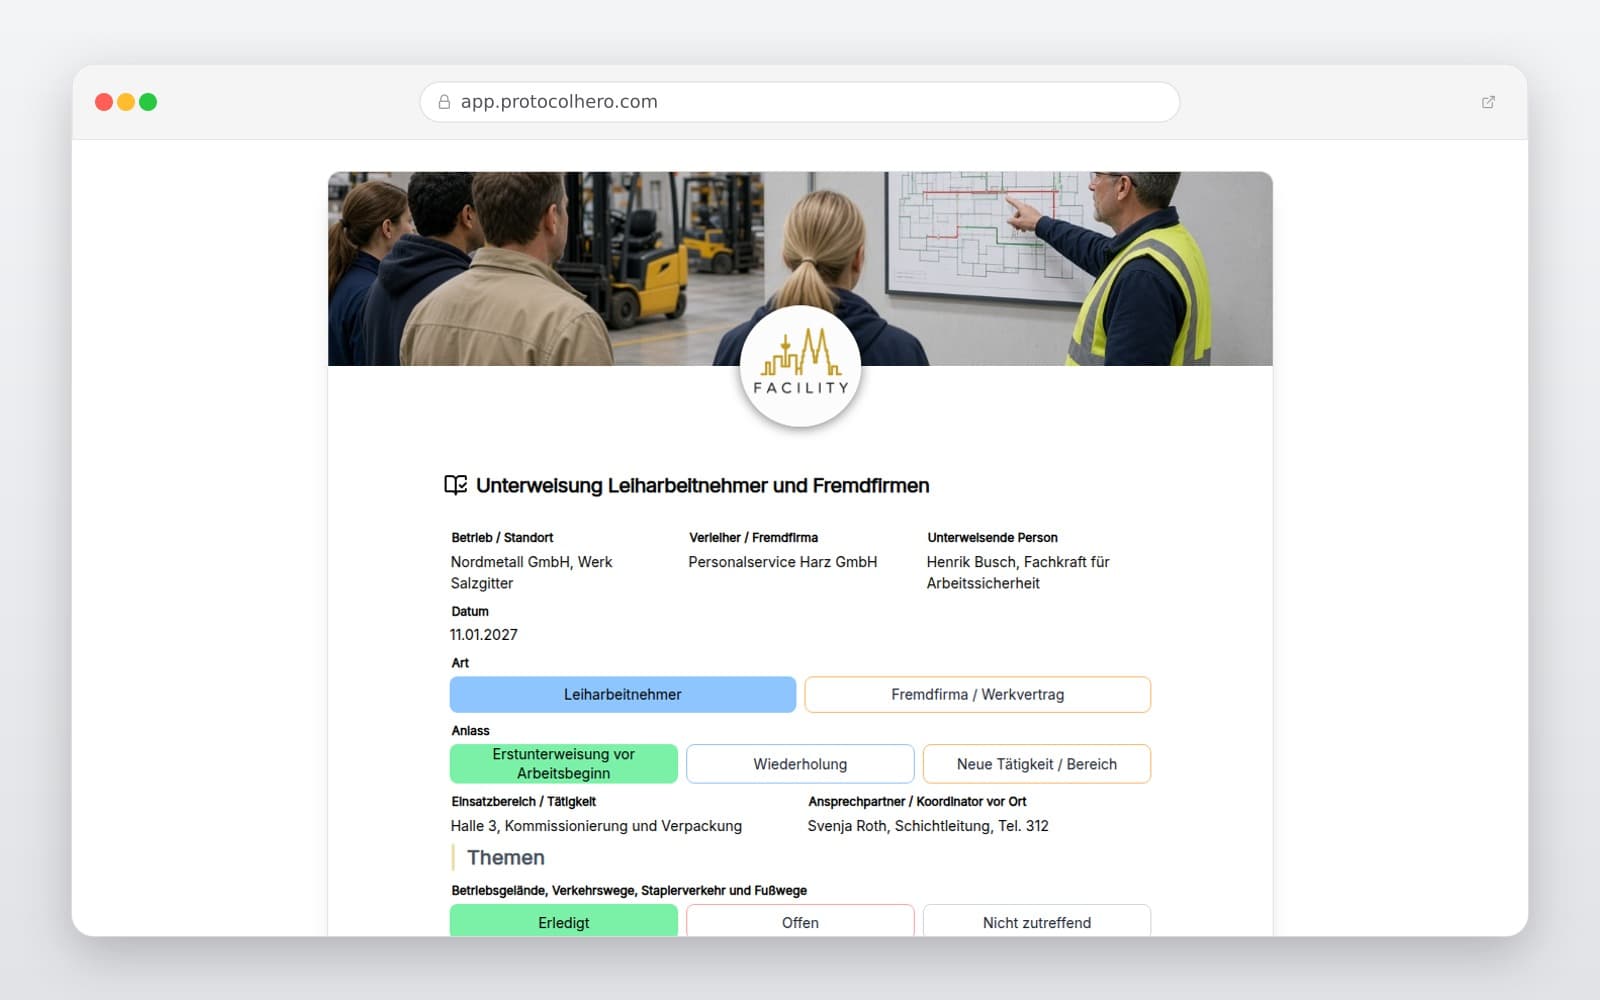Click the book icon beside the form title
Image resolution: width=1600 pixels, height=1000 pixels.
[x=455, y=485]
